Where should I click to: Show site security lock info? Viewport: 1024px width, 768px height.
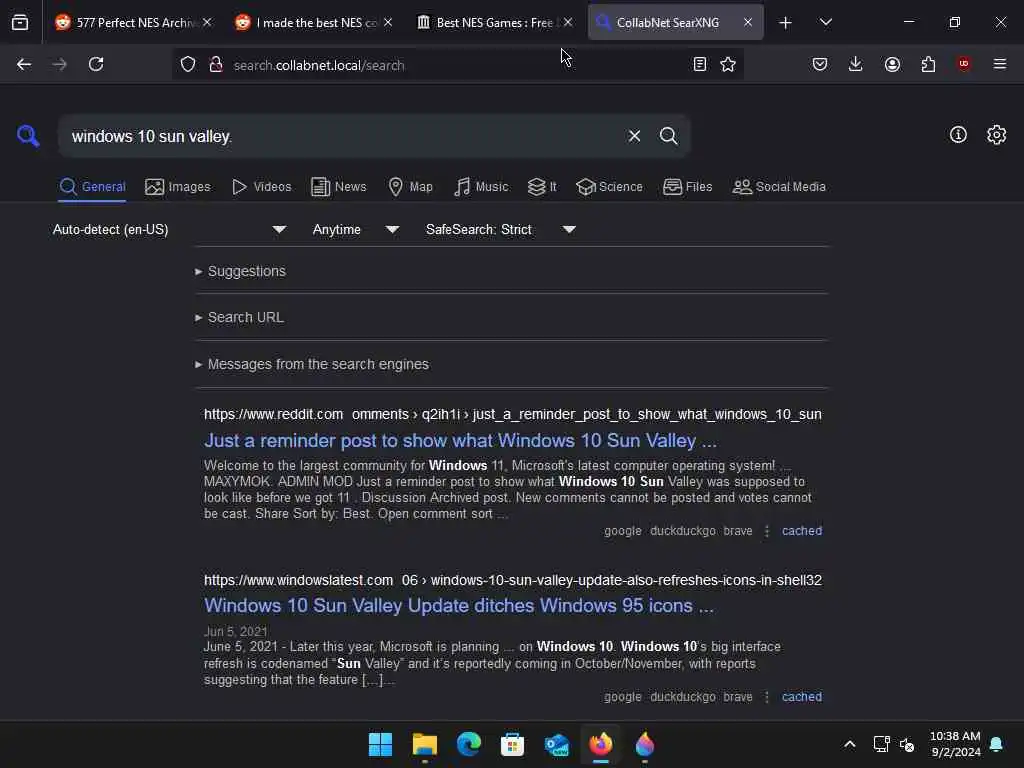click(x=216, y=64)
